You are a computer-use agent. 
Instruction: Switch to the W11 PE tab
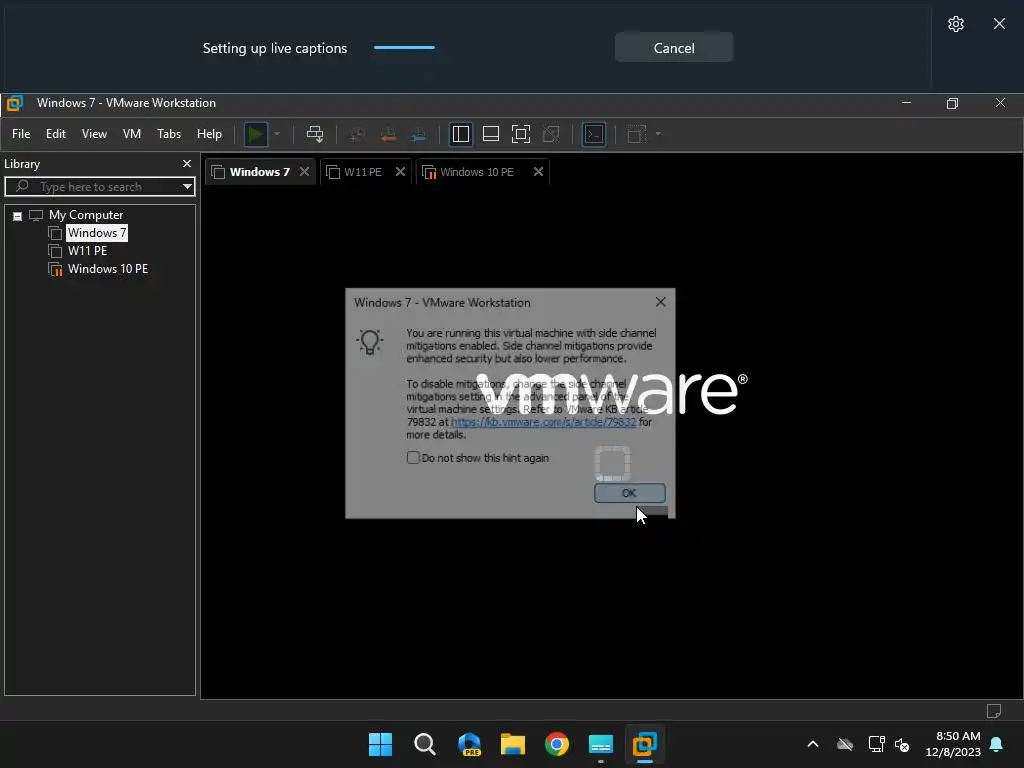(x=362, y=172)
